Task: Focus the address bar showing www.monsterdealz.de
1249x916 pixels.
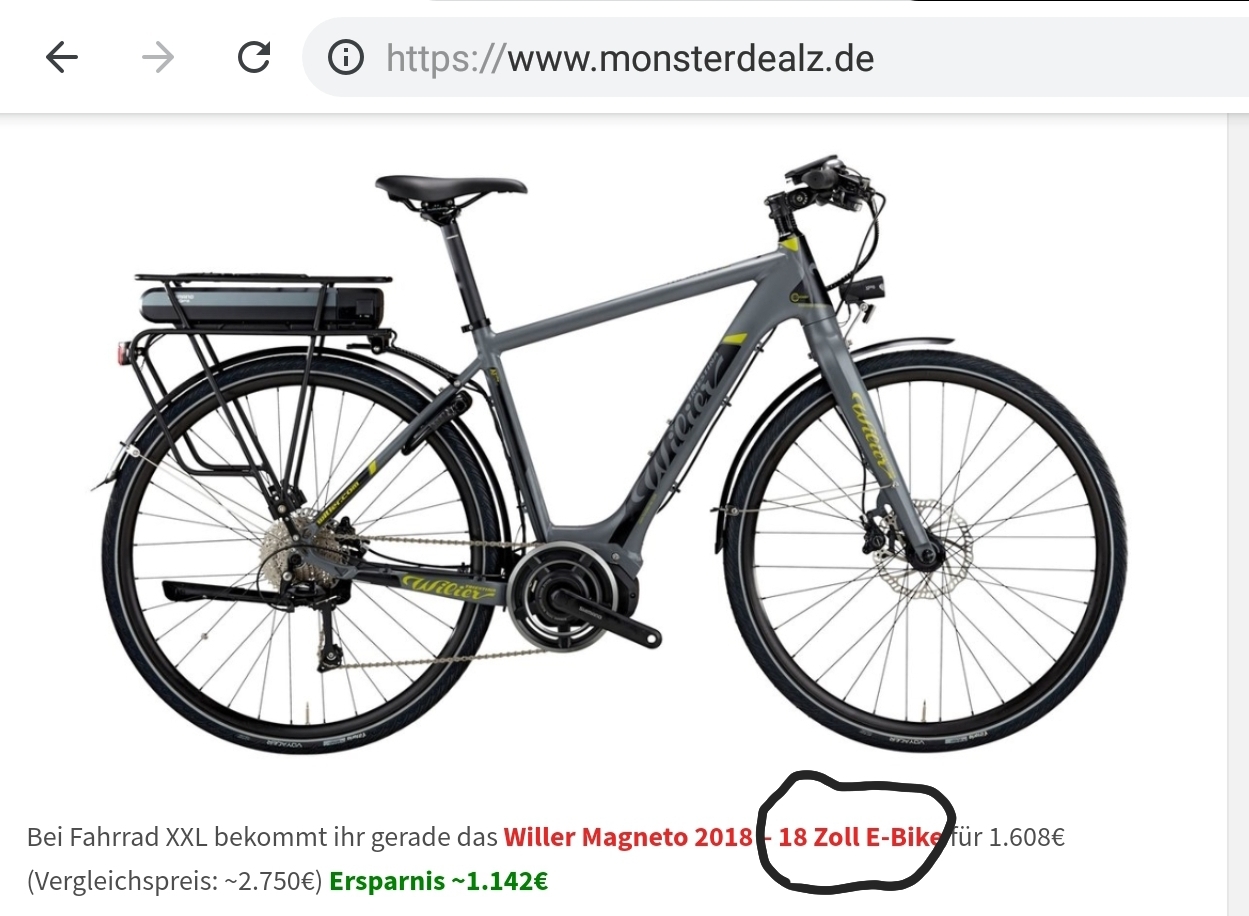Action: click(x=776, y=58)
